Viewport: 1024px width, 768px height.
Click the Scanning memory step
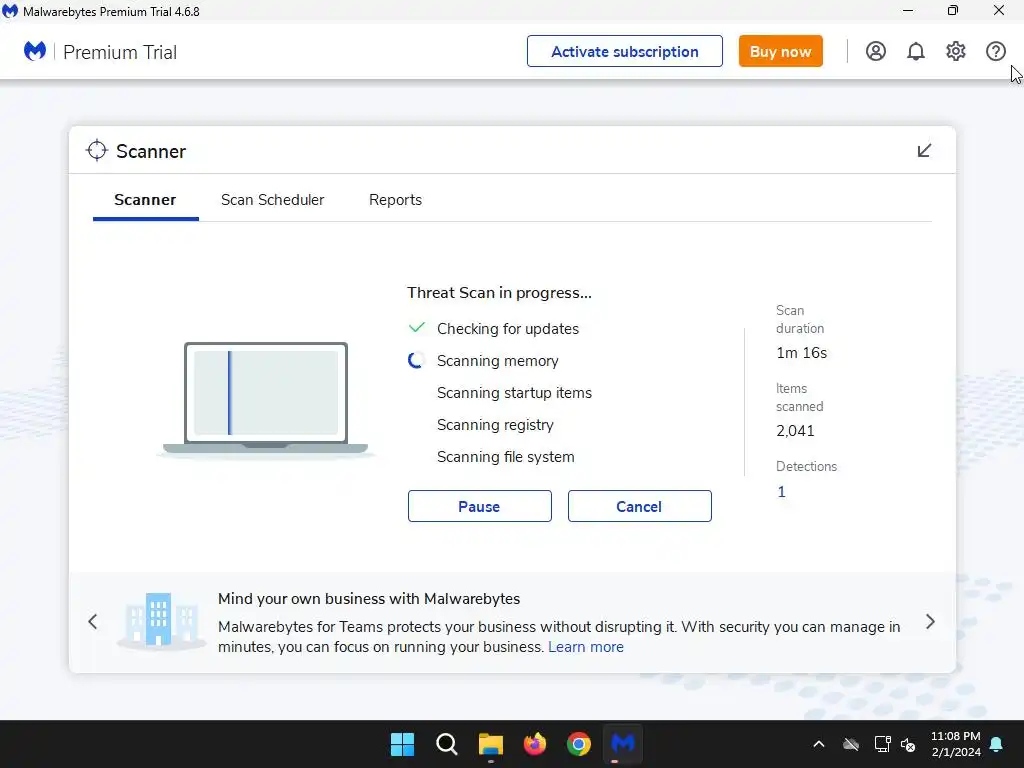pyautogui.click(x=498, y=360)
